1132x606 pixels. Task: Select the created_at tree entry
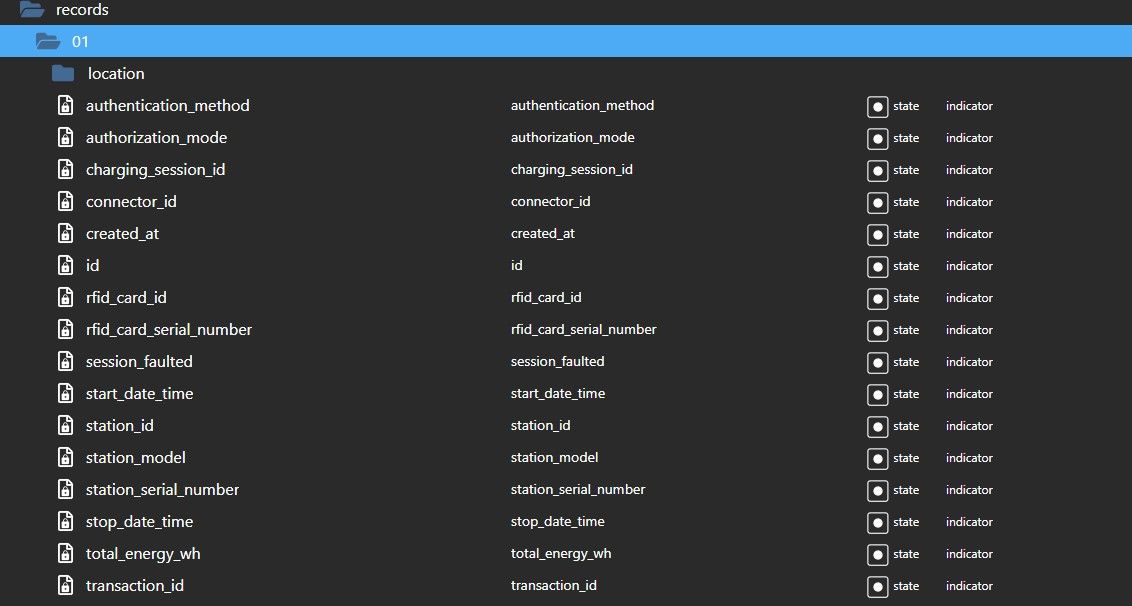tap(122, 234)
